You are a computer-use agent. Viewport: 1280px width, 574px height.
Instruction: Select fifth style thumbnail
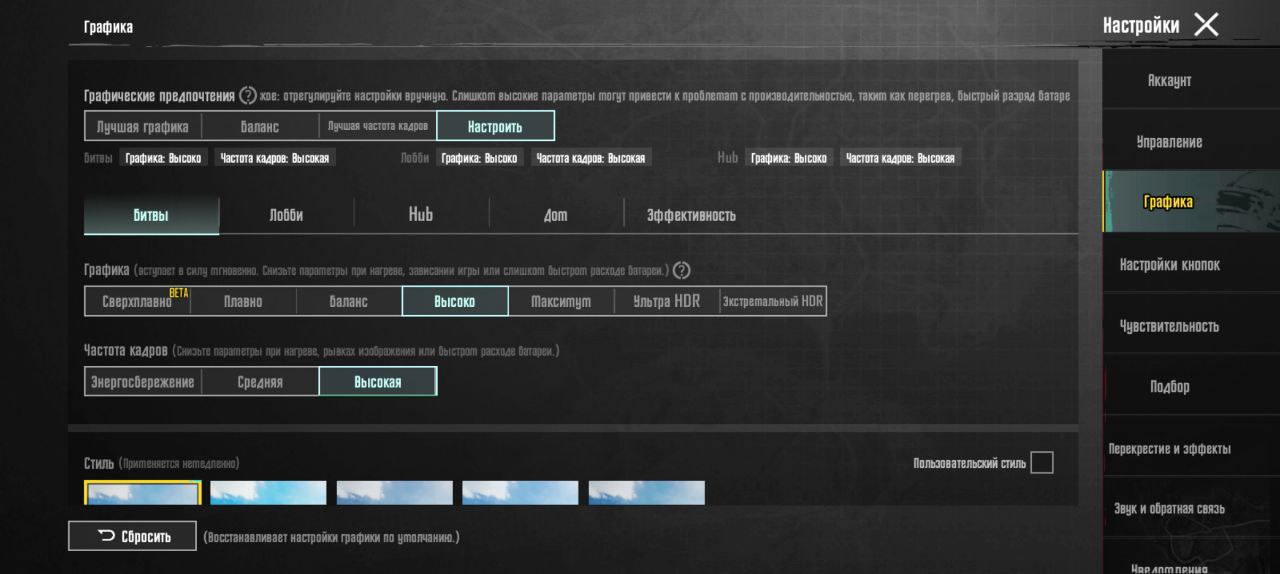(x=646, y=493)
